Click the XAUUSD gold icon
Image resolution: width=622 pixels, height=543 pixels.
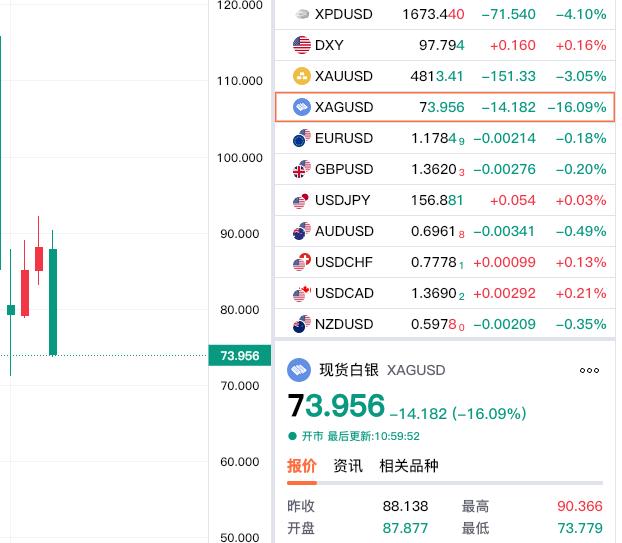click(x=302, y=76)
